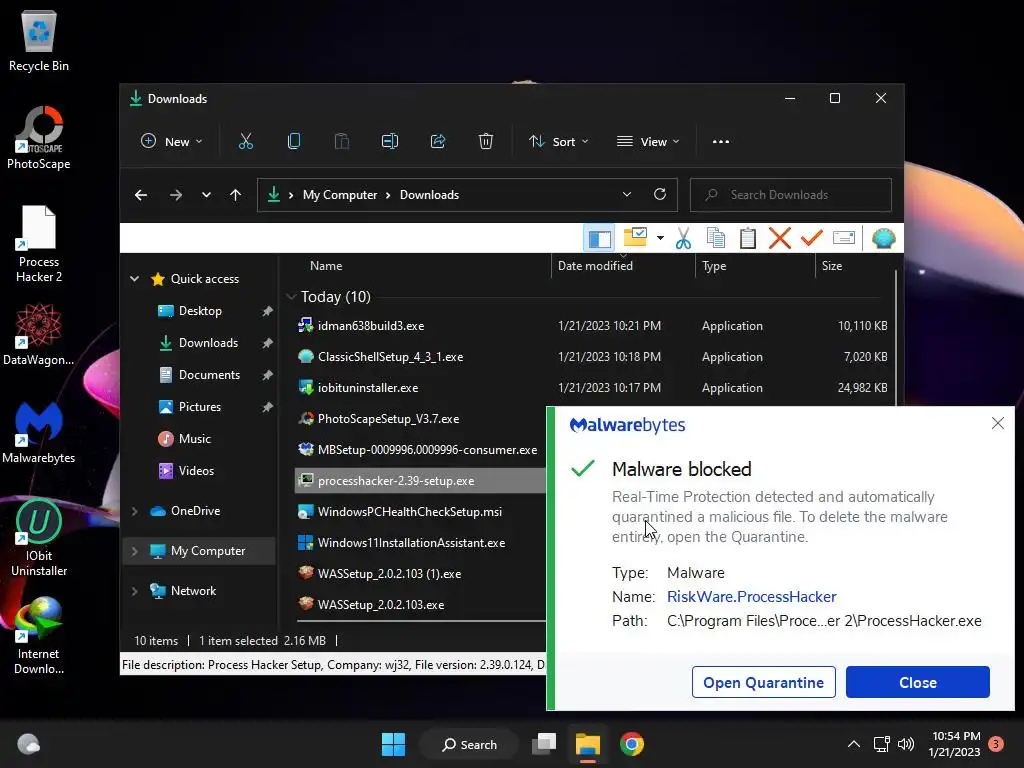1024x768 pixels.
Task: Select Documents in navigation pane
Action: click(x=209, y=375)
